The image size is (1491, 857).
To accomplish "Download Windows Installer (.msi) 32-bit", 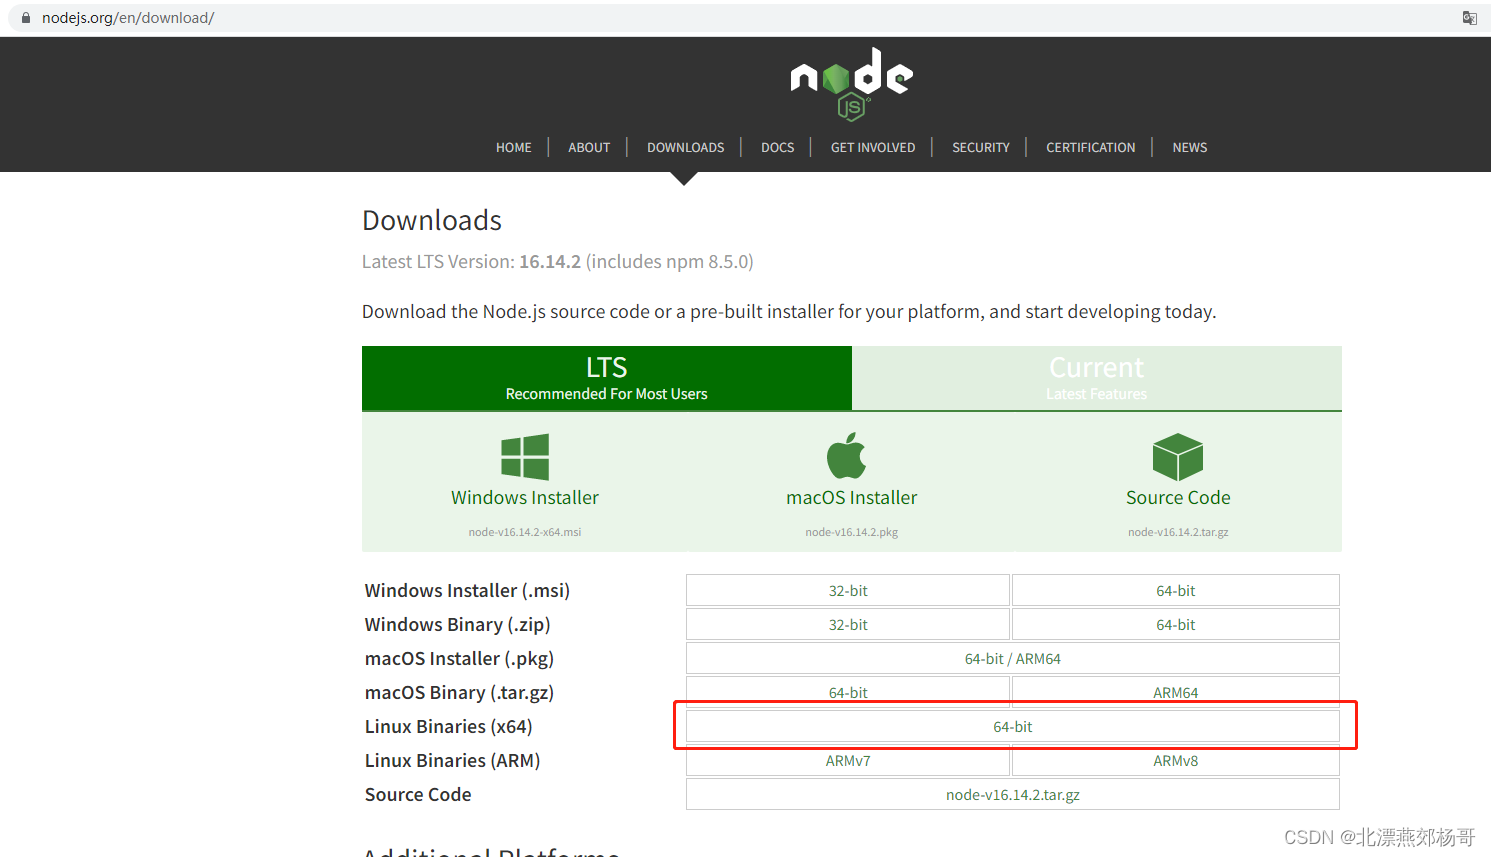I will [848, 590].
